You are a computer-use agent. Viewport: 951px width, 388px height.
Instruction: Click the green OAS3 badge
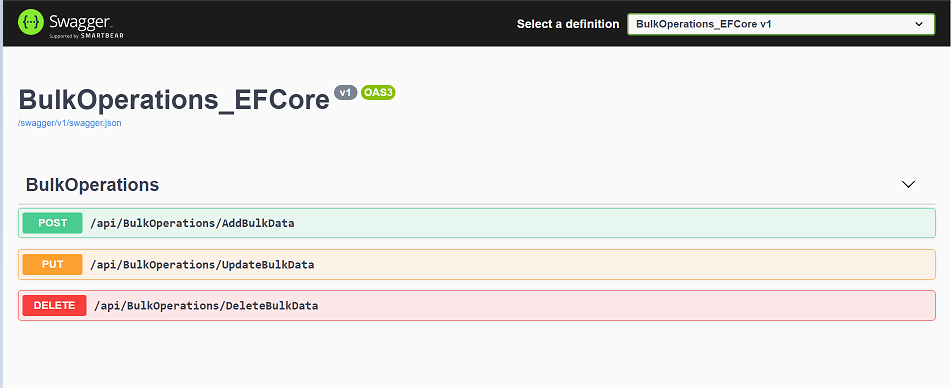tap(378, 93)
